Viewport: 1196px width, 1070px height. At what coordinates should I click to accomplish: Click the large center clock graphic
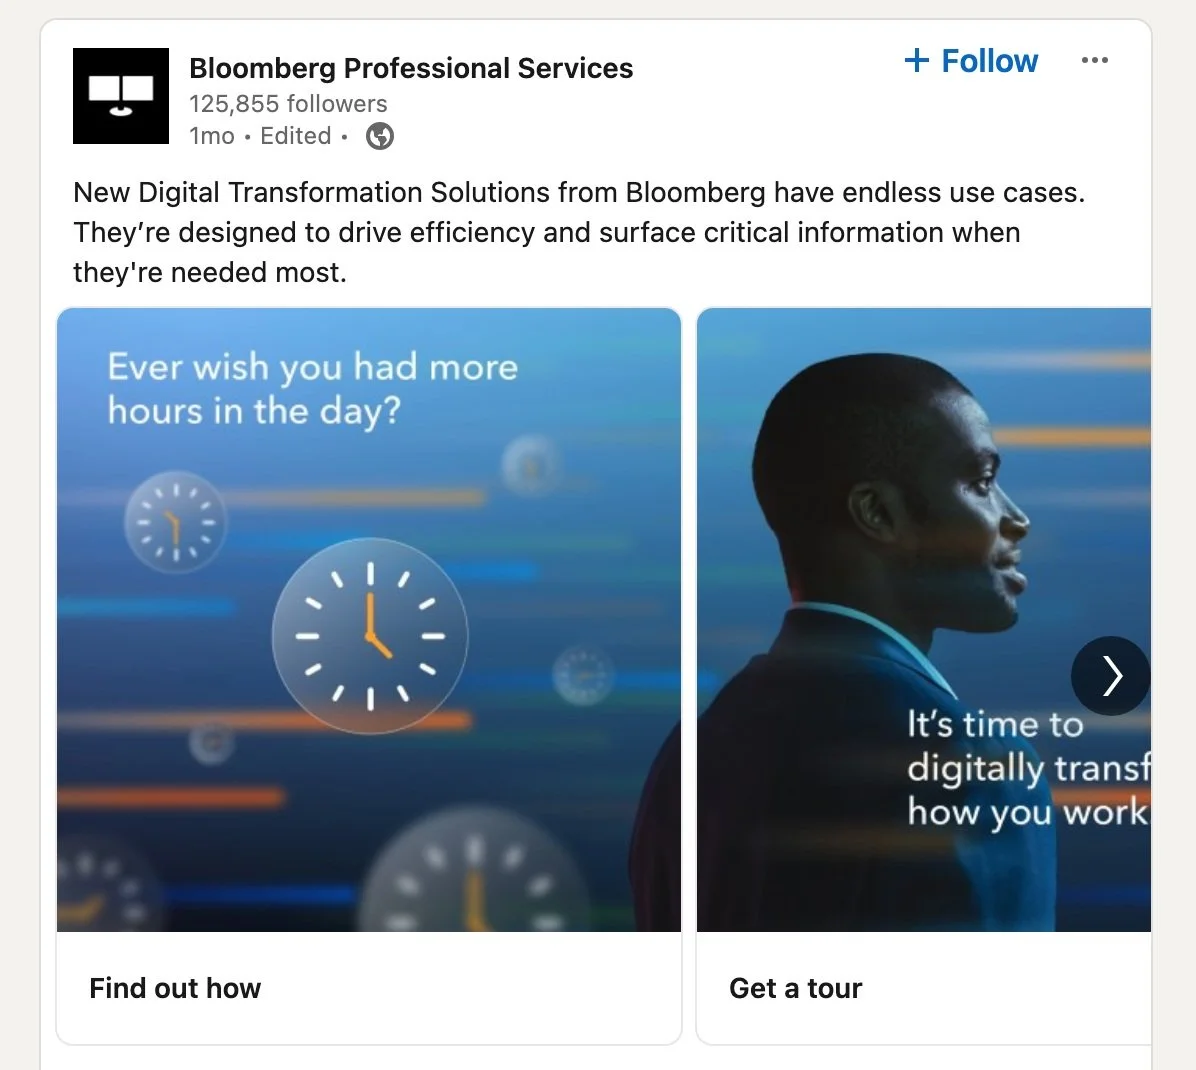pyautogui.click(x=370, y=636)
